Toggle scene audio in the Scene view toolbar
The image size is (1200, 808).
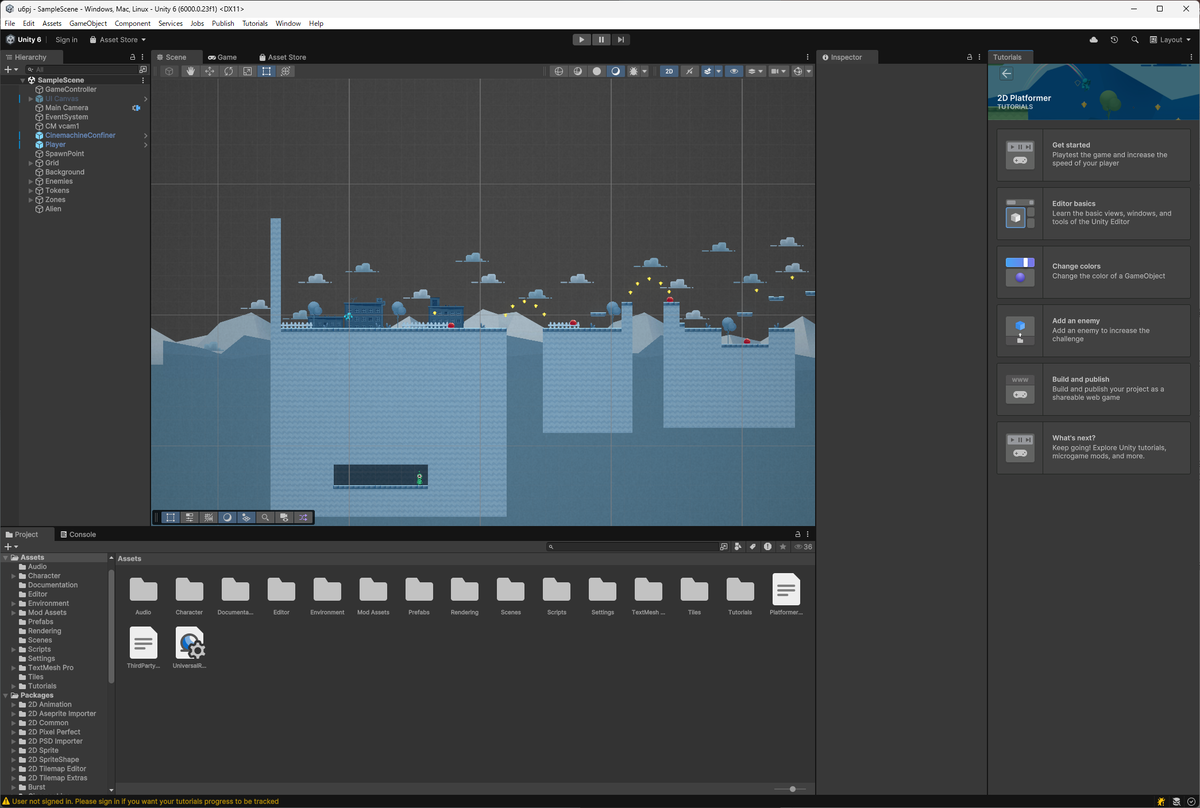(x=690, y=71)
